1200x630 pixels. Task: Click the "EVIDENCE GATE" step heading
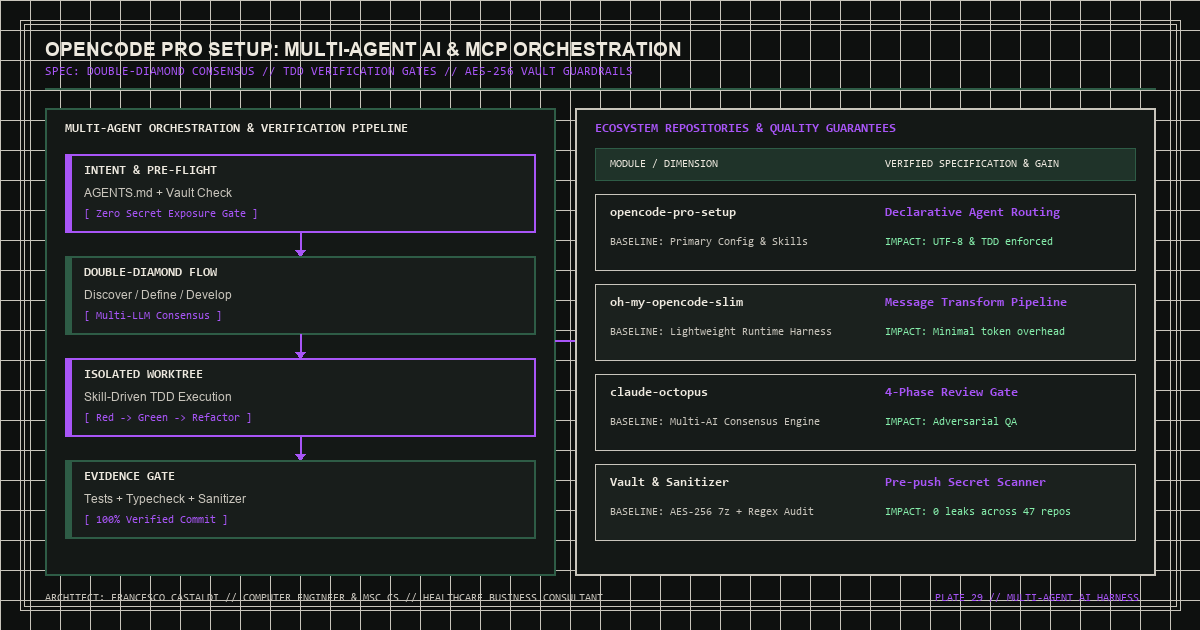pos(129,476)
